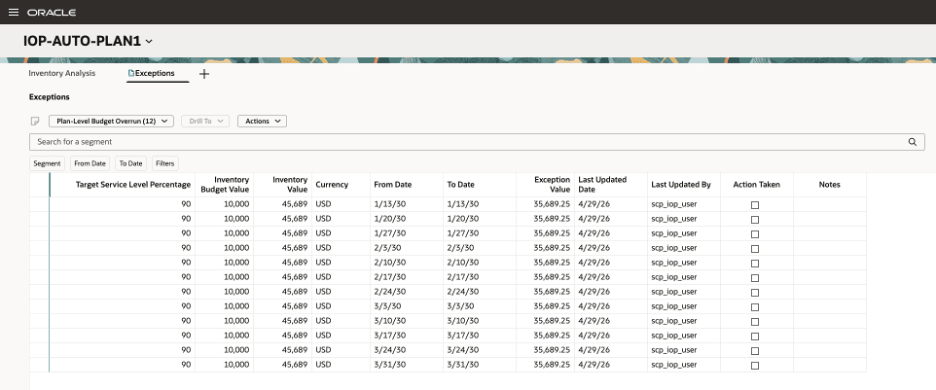This screenshot has width=936, height=390.
Task: Click the search magnifier icon
Action: pos(912,142)
